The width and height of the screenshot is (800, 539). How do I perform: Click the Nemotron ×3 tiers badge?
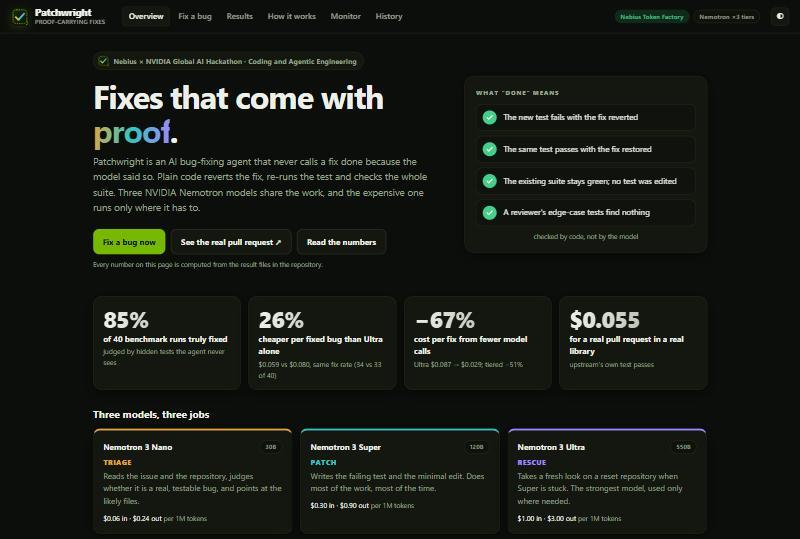727,17
